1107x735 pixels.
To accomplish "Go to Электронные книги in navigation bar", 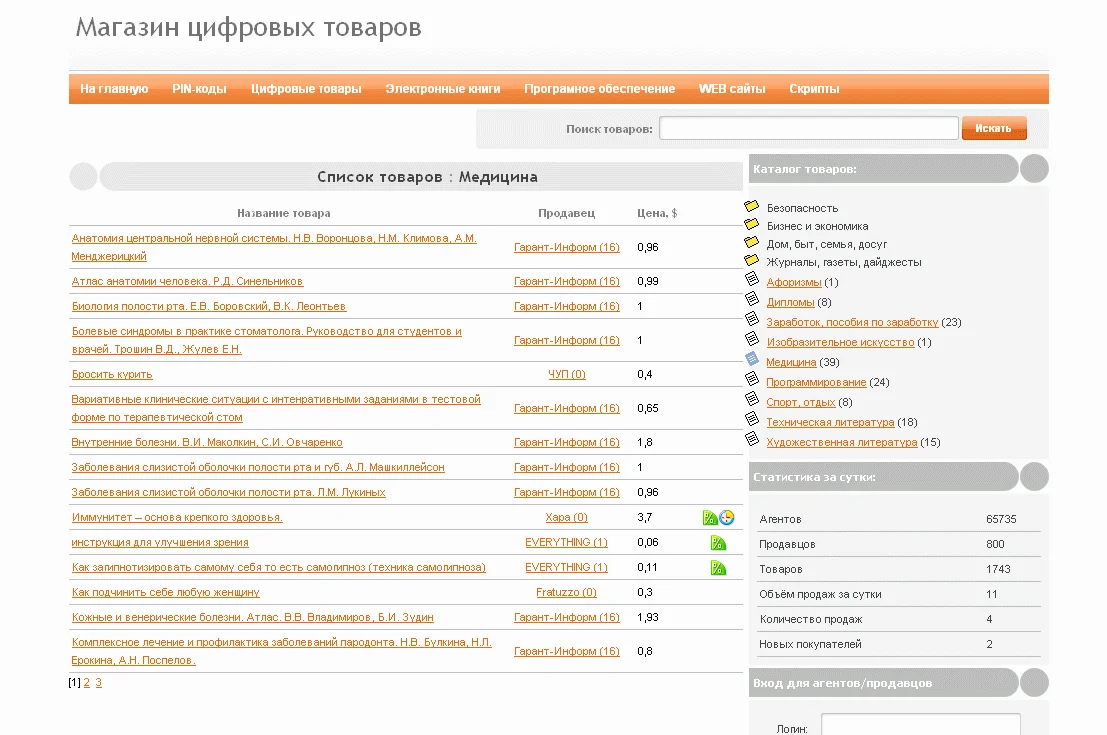I will (442, 89).
